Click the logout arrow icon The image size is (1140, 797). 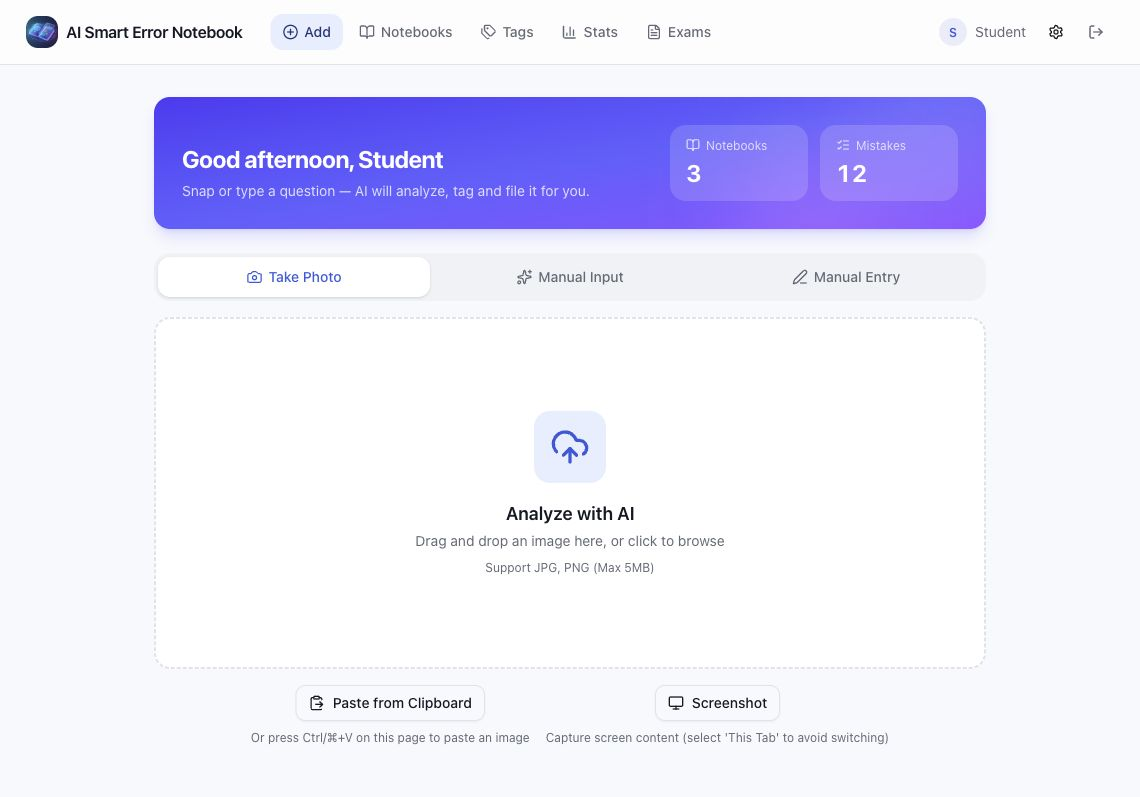(1096, 32)
